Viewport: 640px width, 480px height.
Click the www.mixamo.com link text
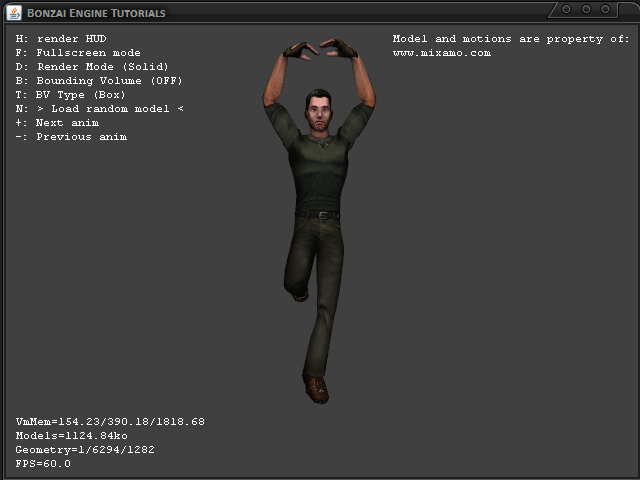[441, 53]
